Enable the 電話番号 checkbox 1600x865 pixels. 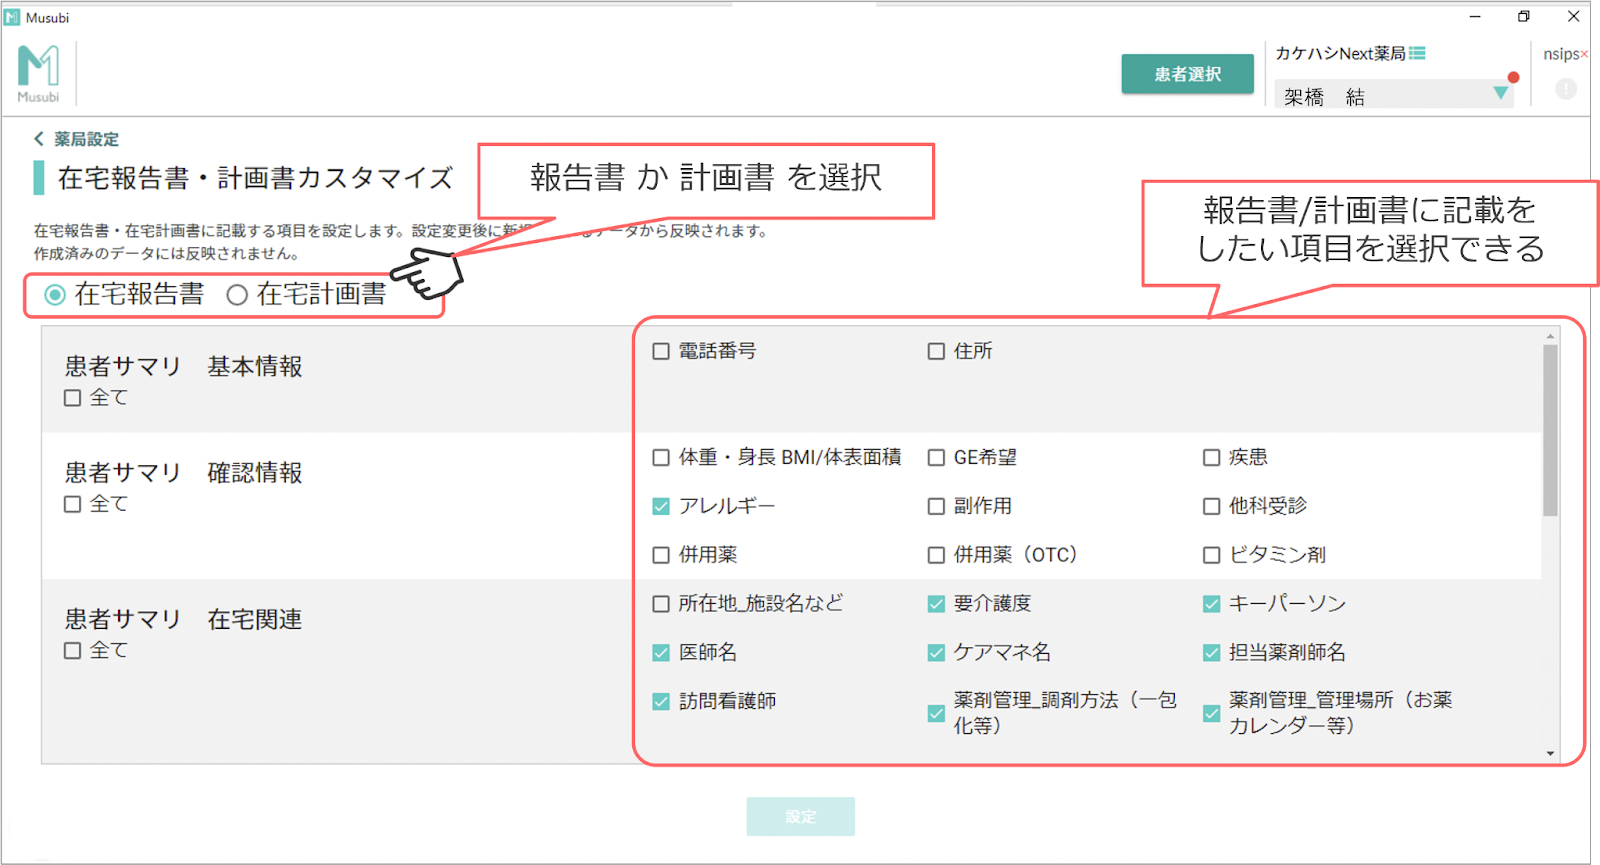pyautogui.click(x=661, y=352)
